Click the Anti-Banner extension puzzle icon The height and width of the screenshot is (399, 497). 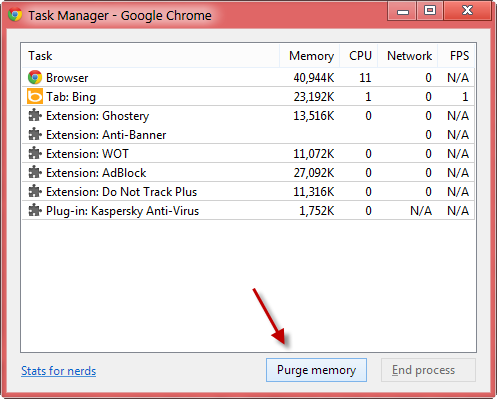[x=35, y=134]
